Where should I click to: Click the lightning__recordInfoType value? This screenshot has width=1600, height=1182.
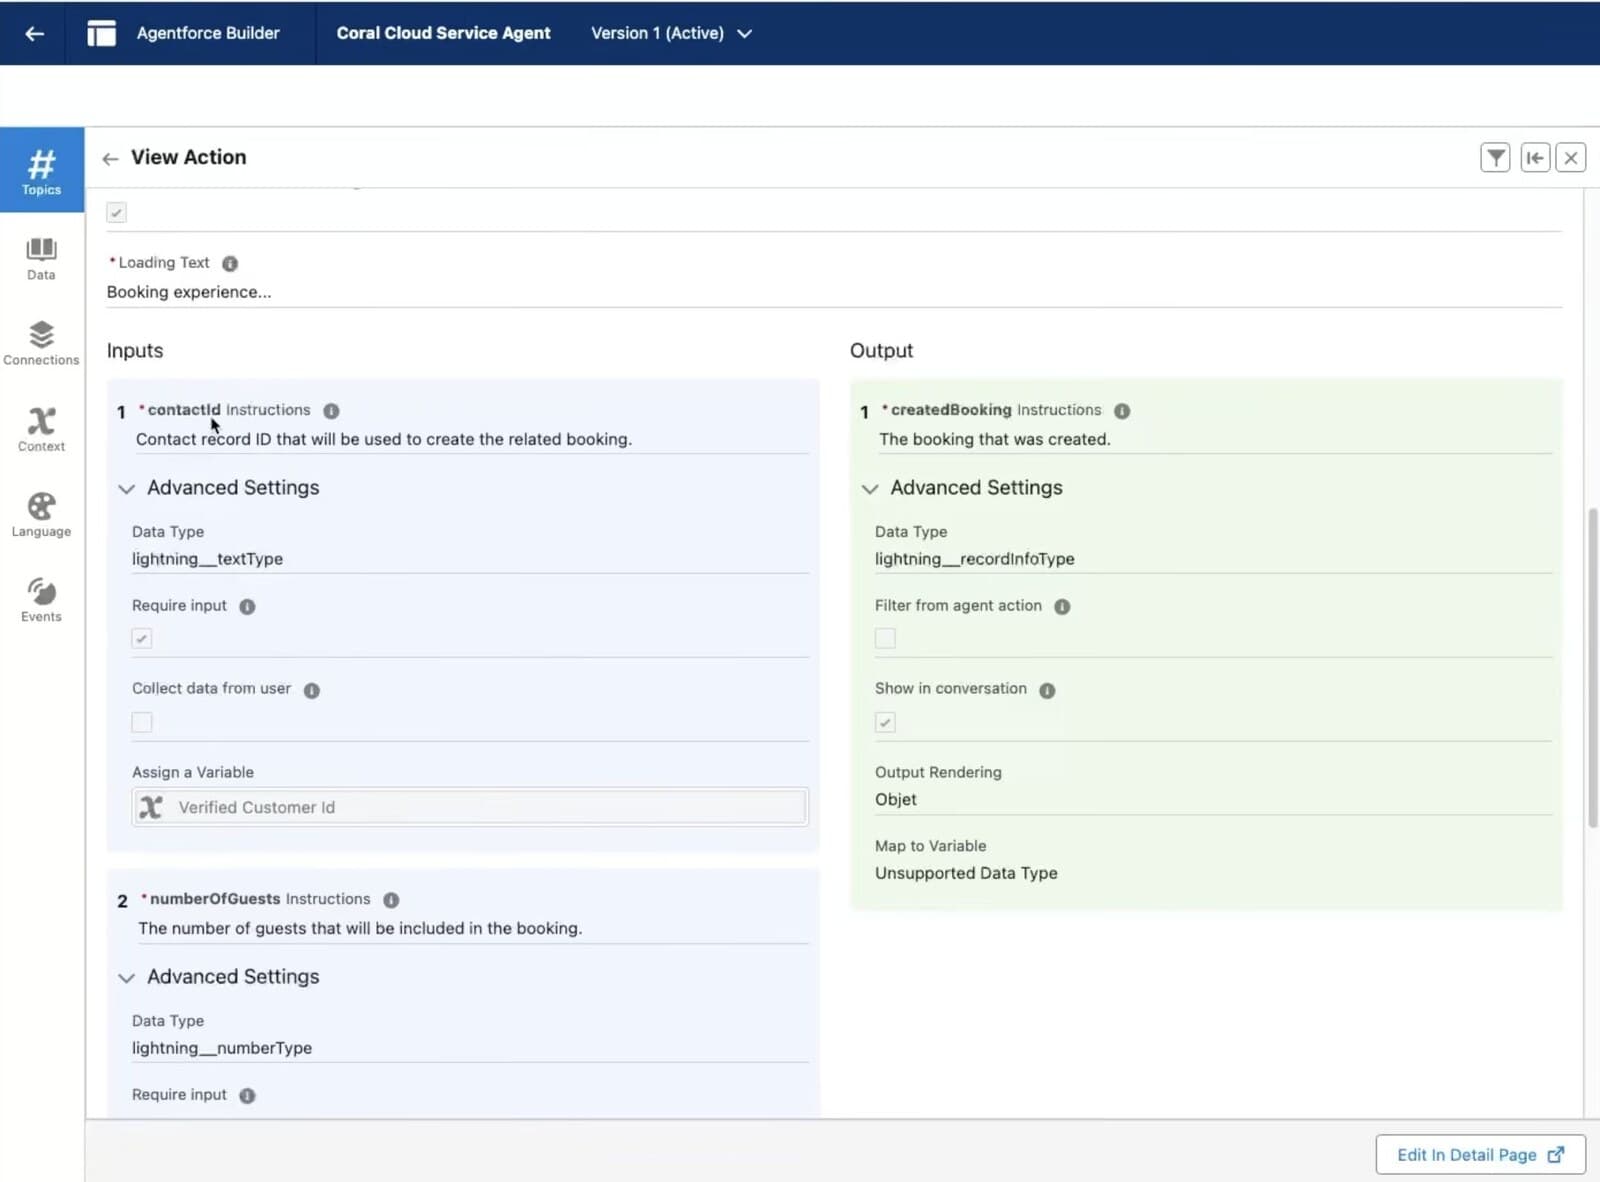coord(974,559)
